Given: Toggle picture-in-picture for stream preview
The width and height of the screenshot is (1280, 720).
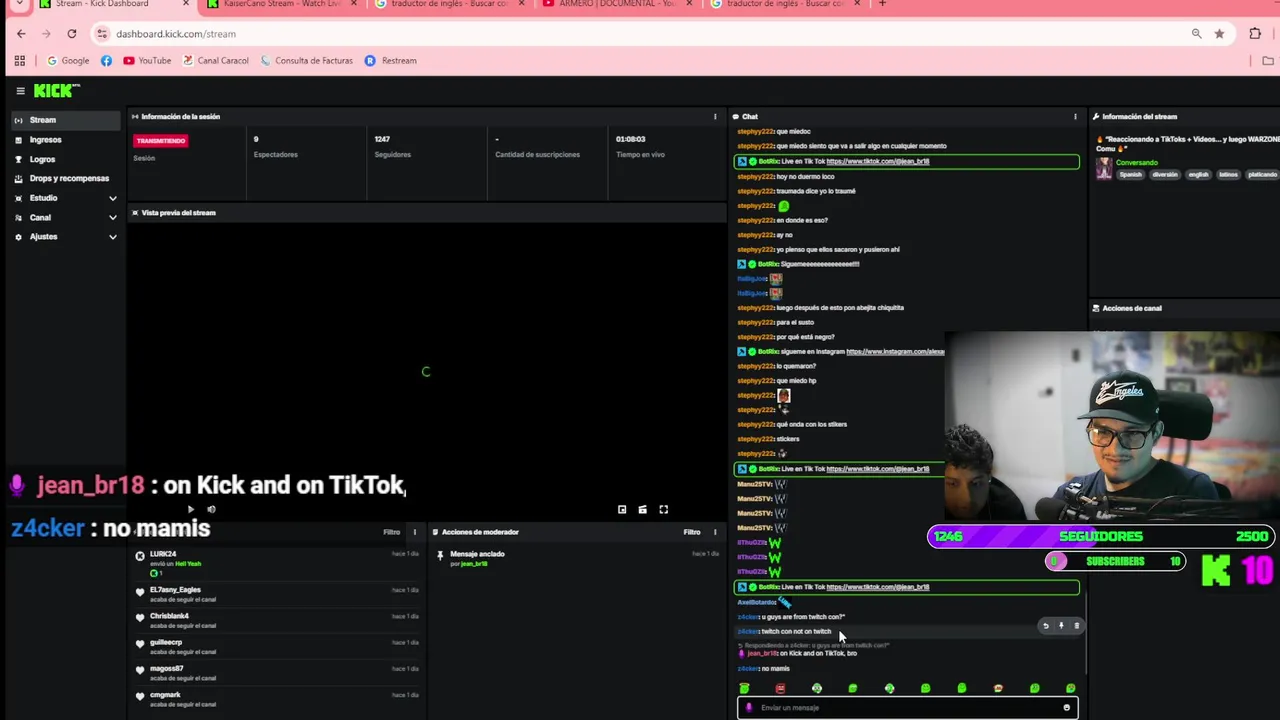Looking at the screenshot, I should pyautogui.click(x=622, y=509).
